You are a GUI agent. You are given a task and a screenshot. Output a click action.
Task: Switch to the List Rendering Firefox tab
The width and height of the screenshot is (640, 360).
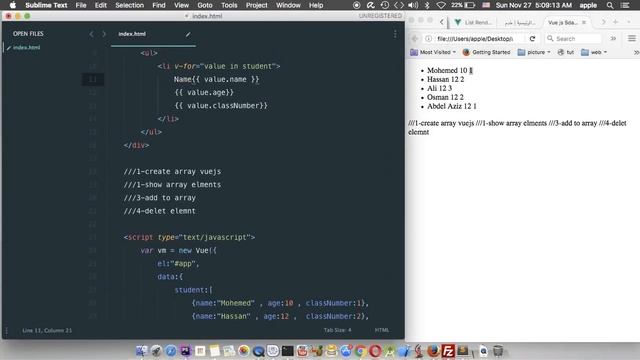tap(473, 22)
